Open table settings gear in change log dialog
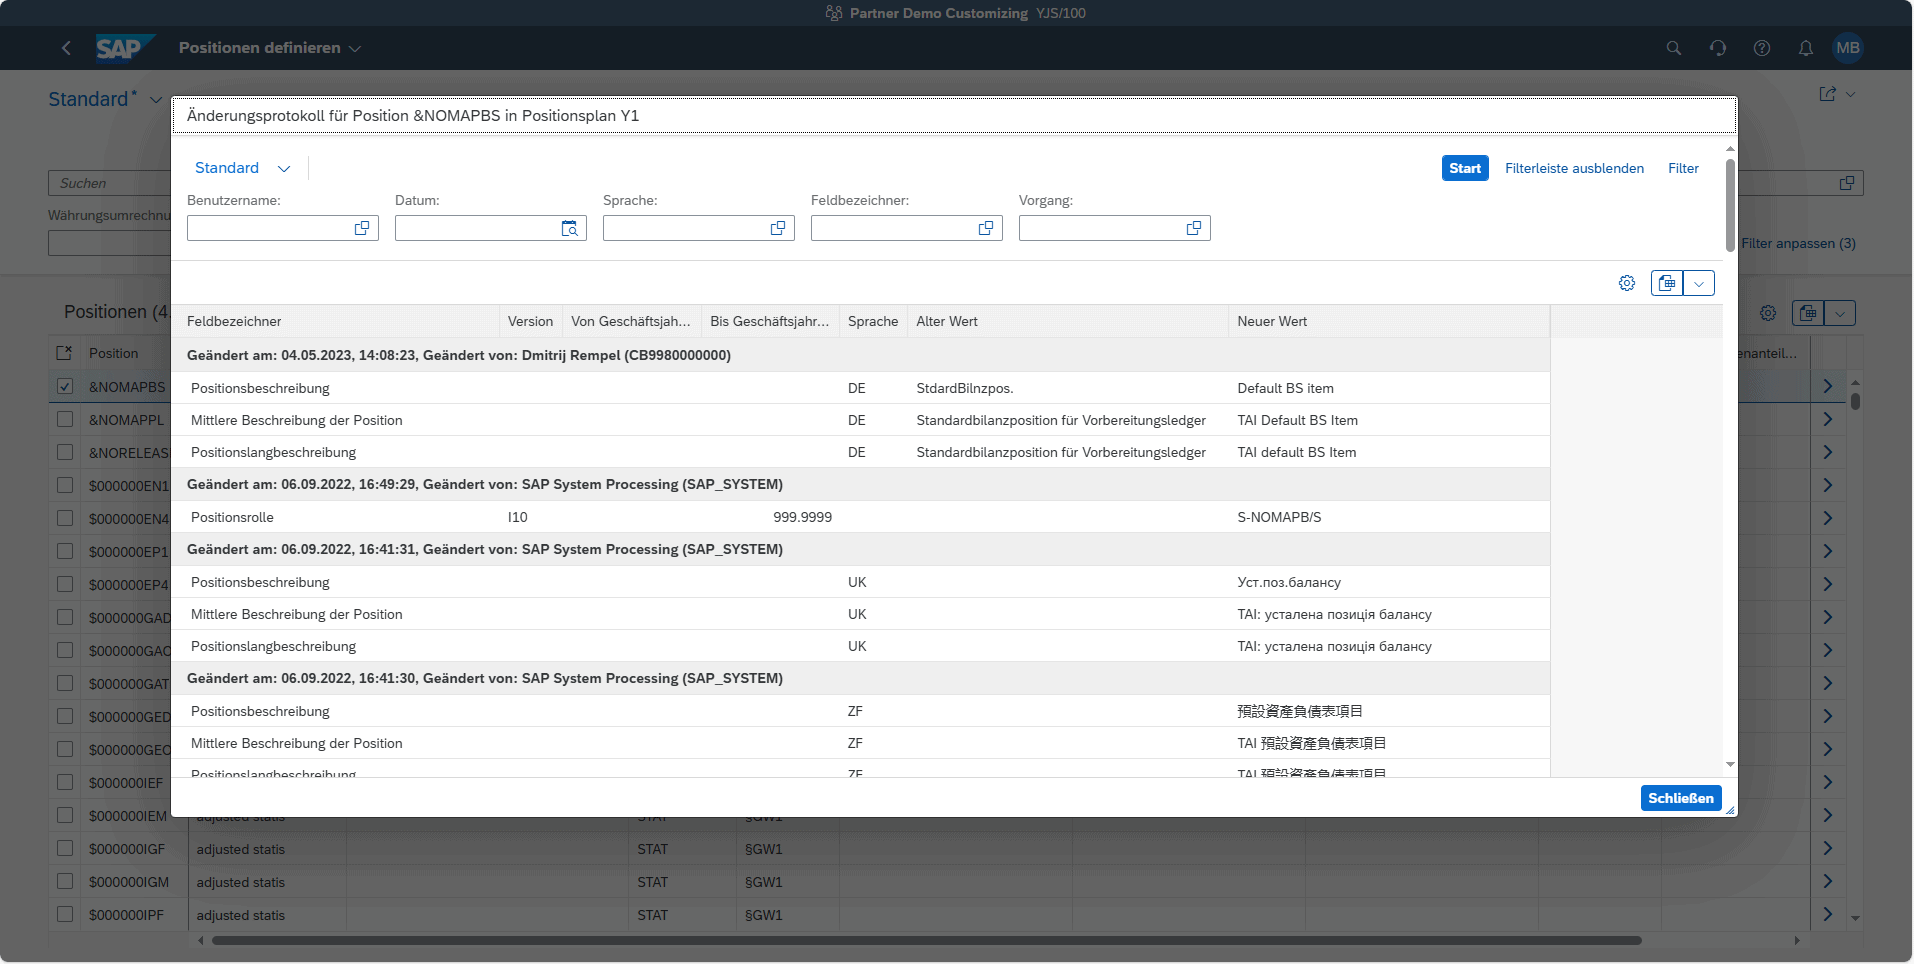Image resolution: width=1914 pixels, height=964 pixels. coord(1627,283)
